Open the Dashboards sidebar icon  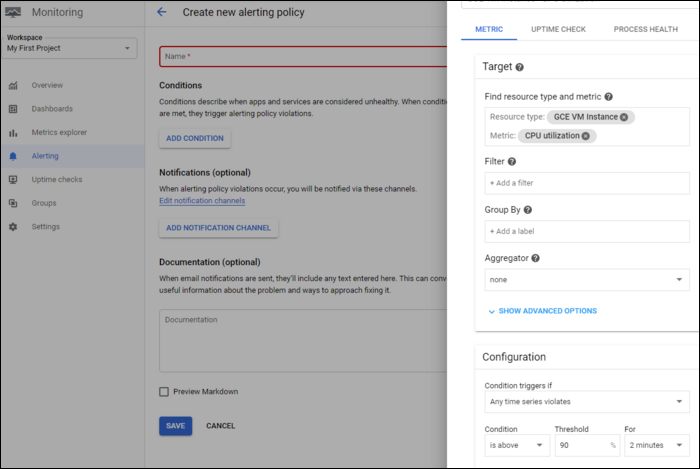[13, 109]
